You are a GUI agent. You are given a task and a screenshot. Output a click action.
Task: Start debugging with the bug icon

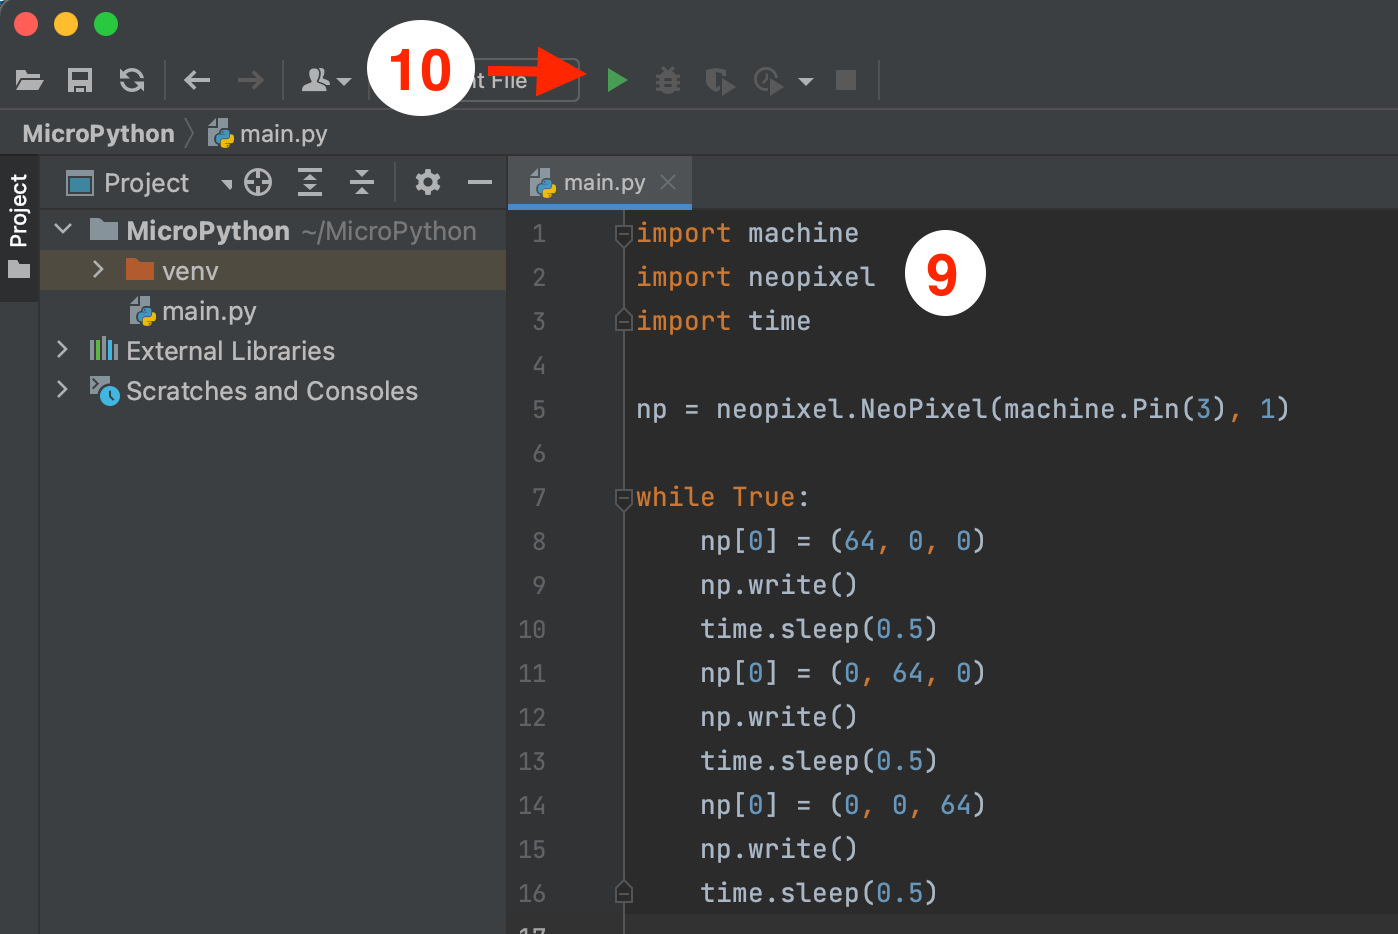(667, 80)
